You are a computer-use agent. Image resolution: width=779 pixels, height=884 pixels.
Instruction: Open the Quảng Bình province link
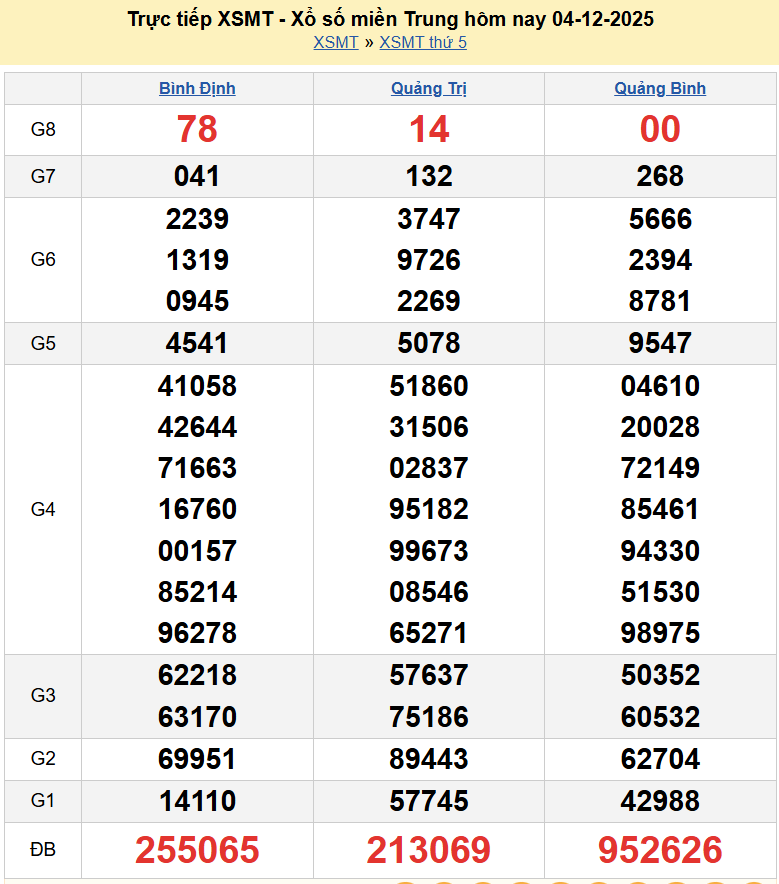point(660,88)
